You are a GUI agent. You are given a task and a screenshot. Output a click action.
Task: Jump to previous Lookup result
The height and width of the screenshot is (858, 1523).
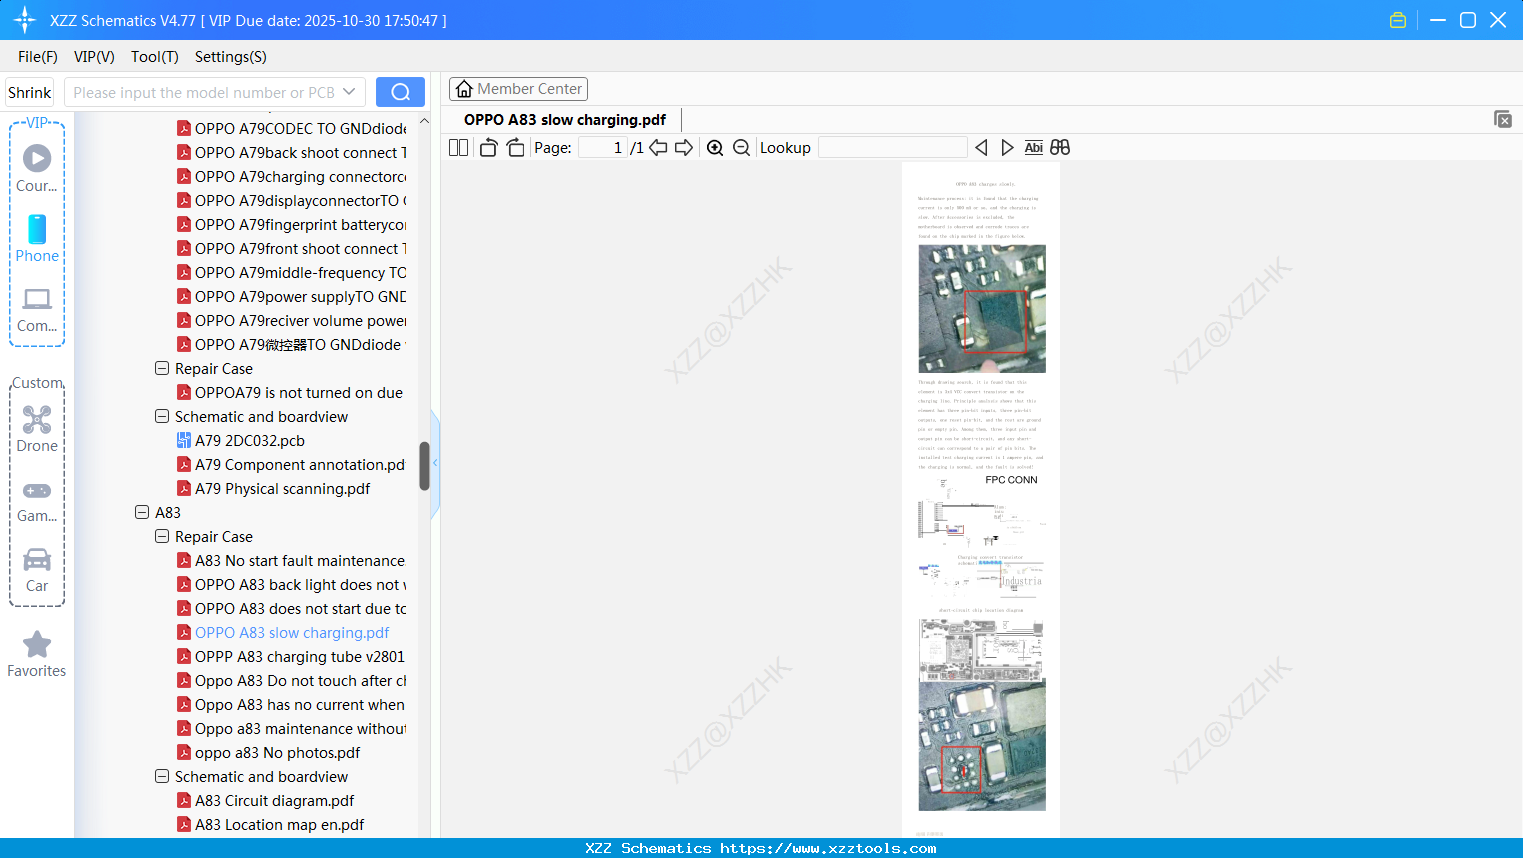981,148
